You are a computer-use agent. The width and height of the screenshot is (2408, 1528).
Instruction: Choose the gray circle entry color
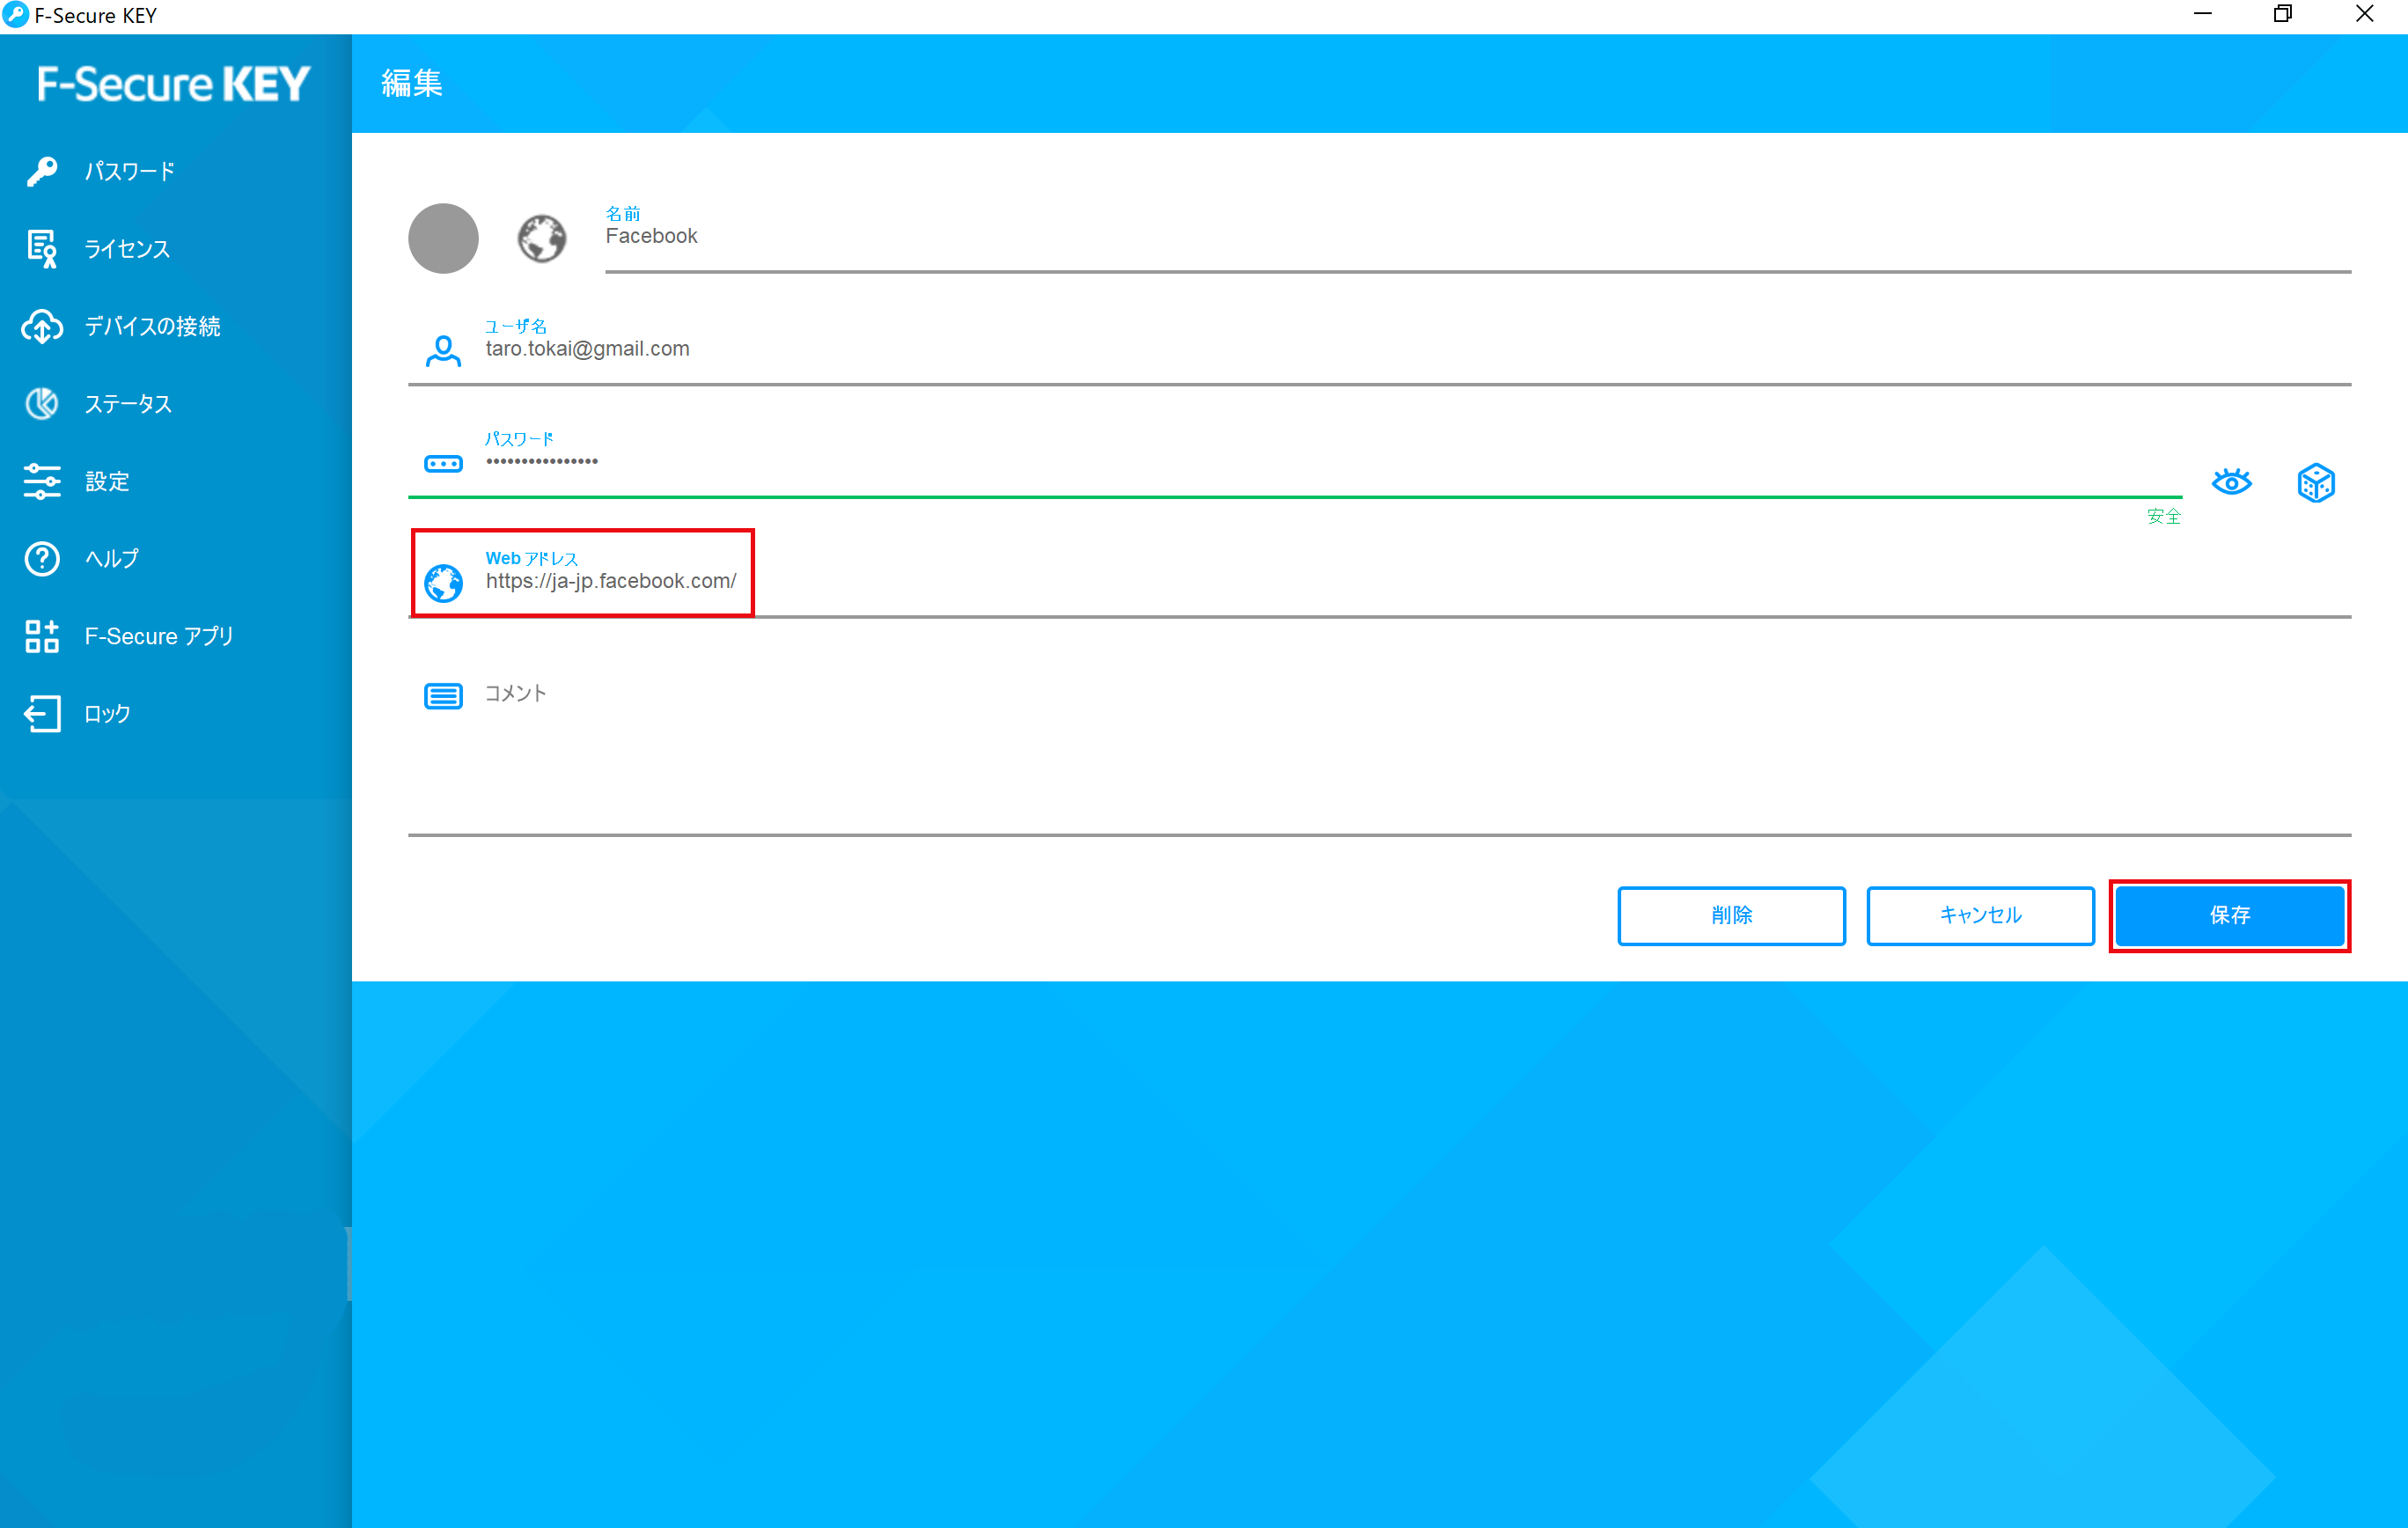[x=443, y=238]
